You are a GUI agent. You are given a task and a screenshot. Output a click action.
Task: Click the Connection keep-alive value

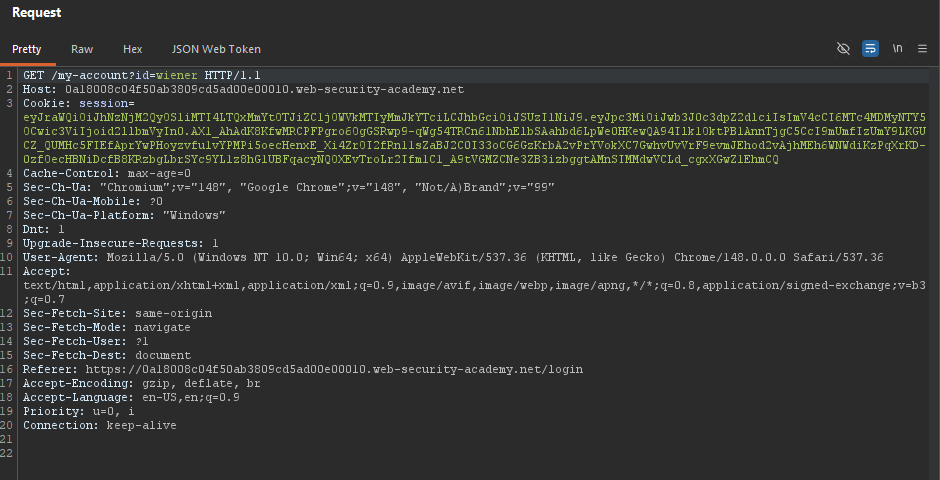tap(141, 425)
